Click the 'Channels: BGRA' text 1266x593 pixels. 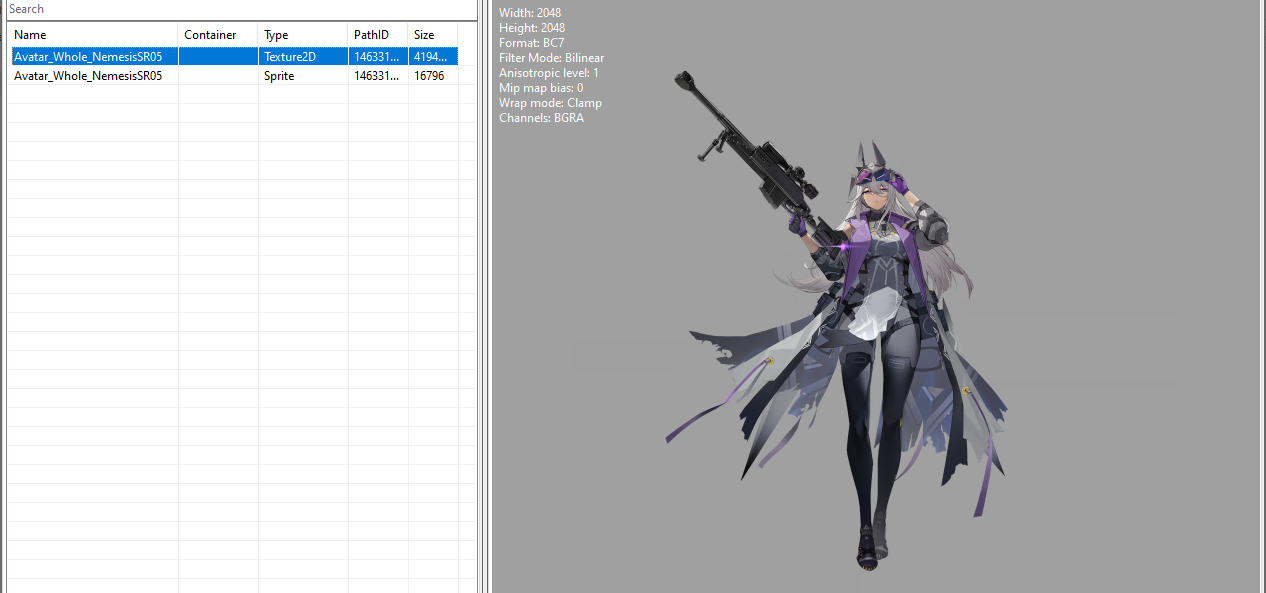[x=541, y=118]
